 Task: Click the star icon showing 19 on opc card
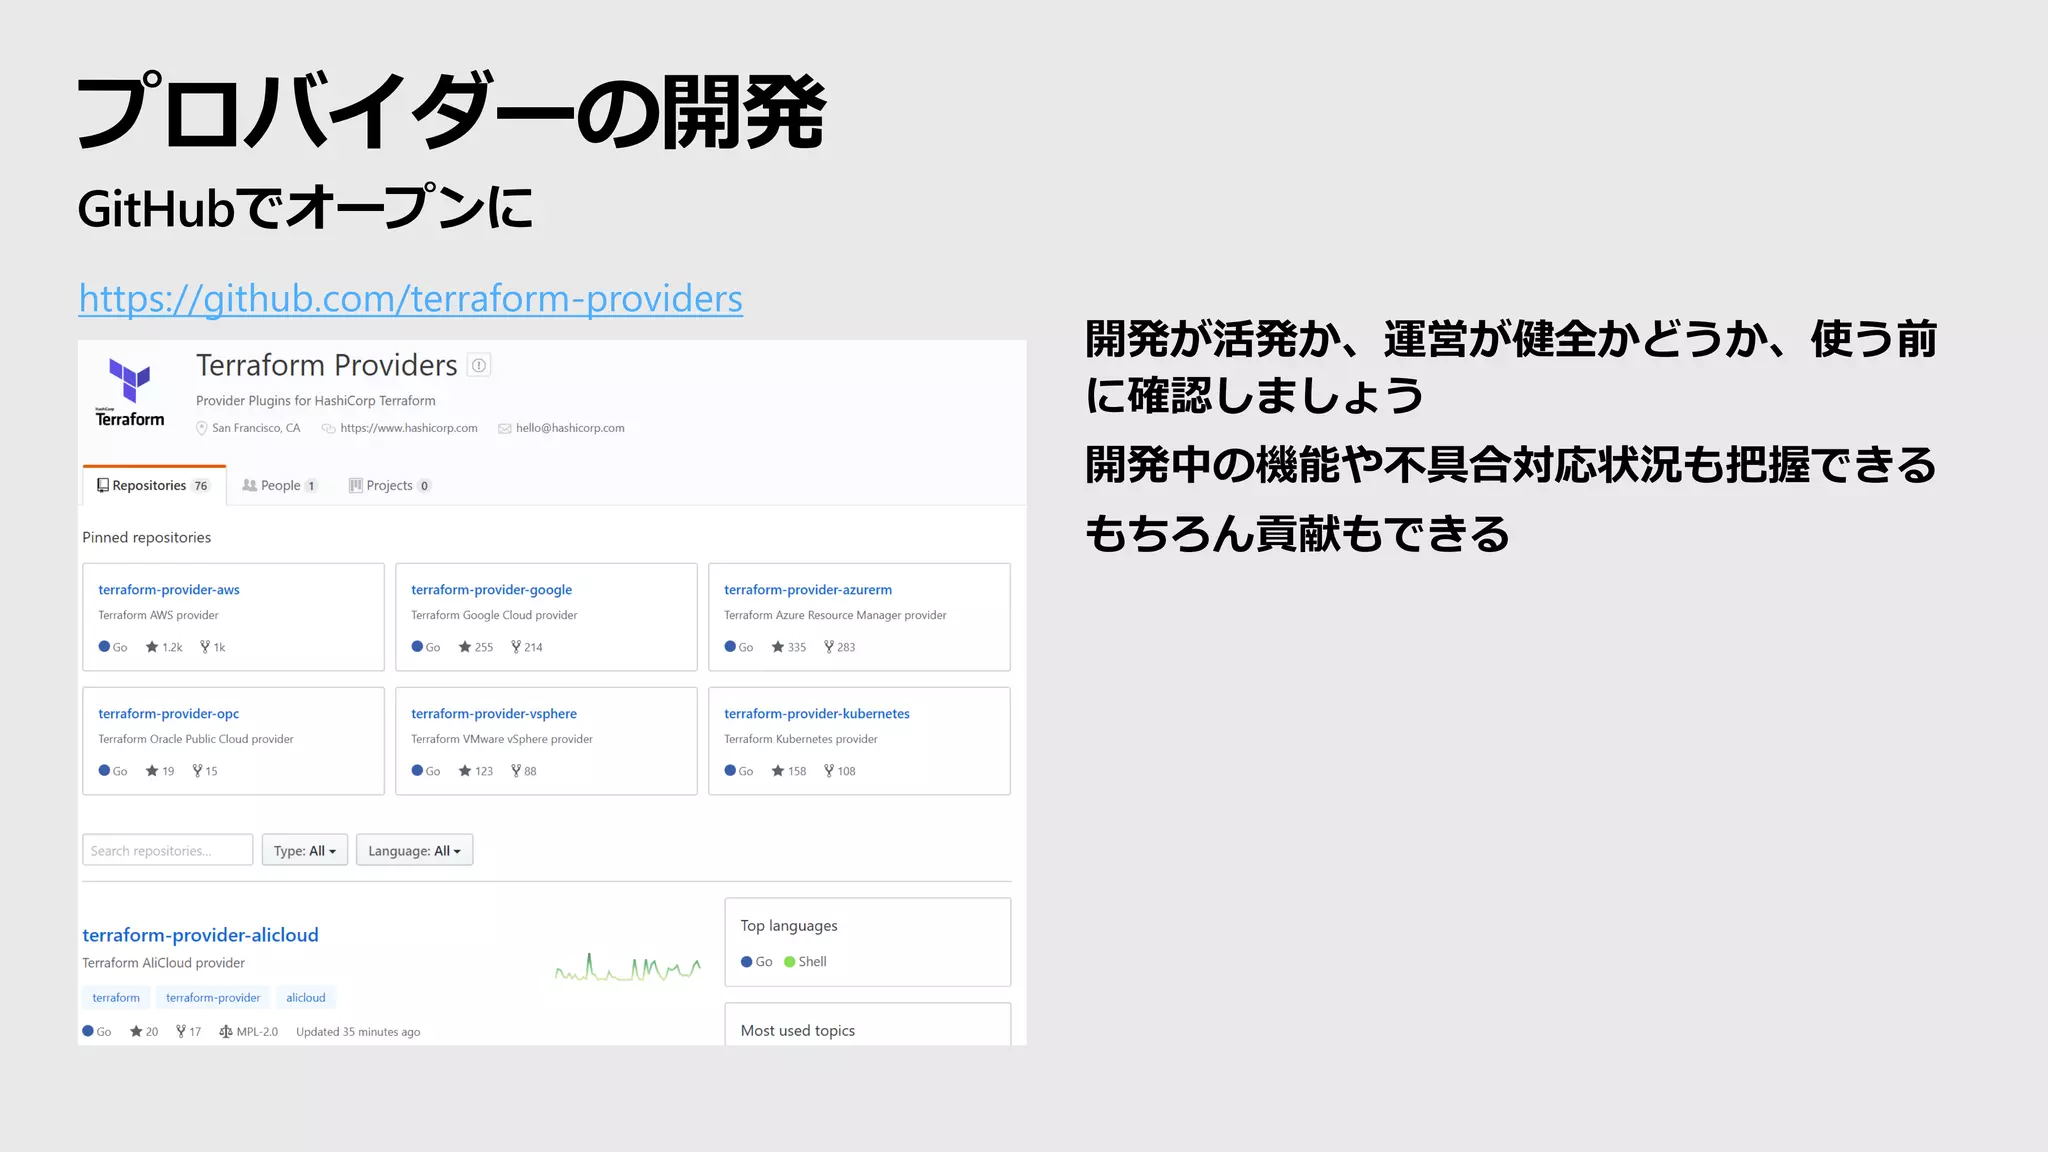click(152, 771)
